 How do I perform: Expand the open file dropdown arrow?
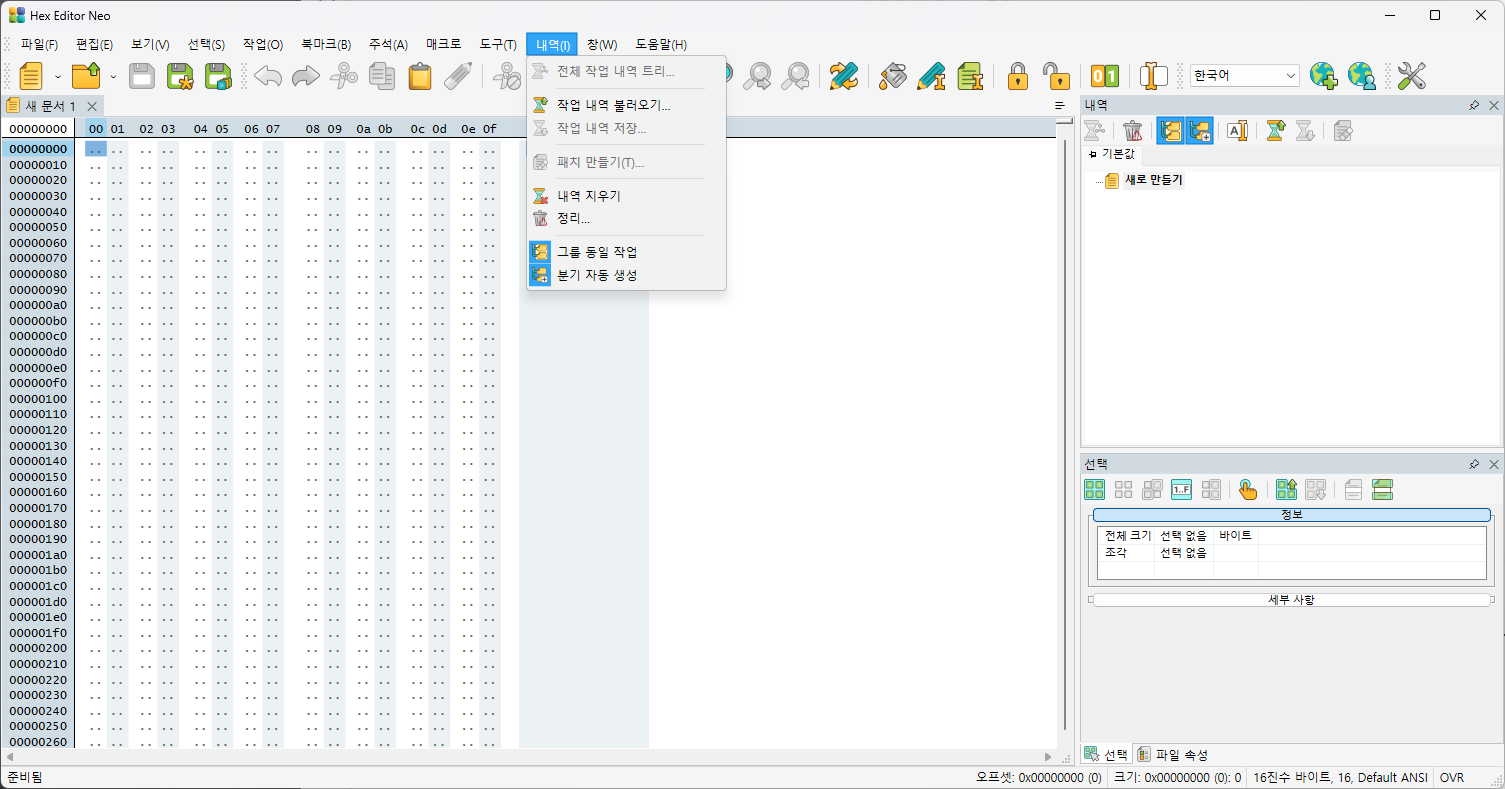coord(113,76)
